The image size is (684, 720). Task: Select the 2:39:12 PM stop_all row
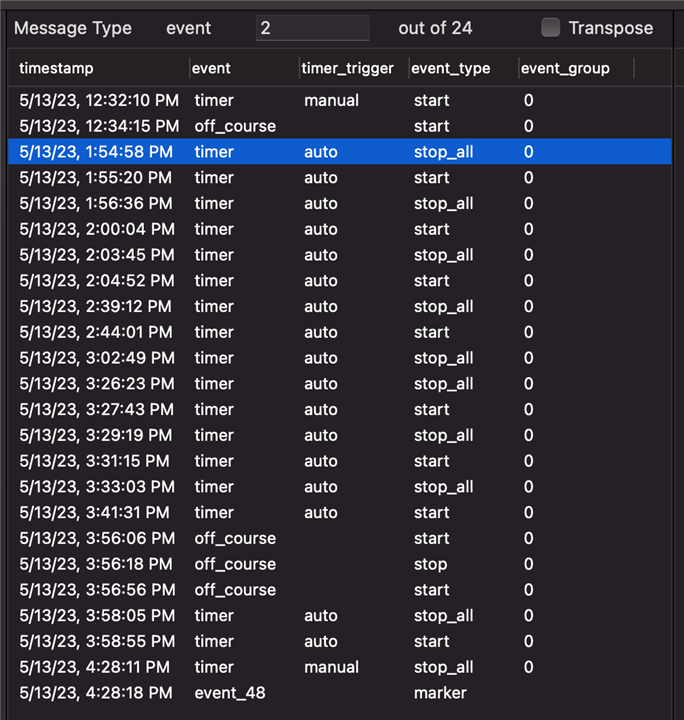[x=340, y=306]
